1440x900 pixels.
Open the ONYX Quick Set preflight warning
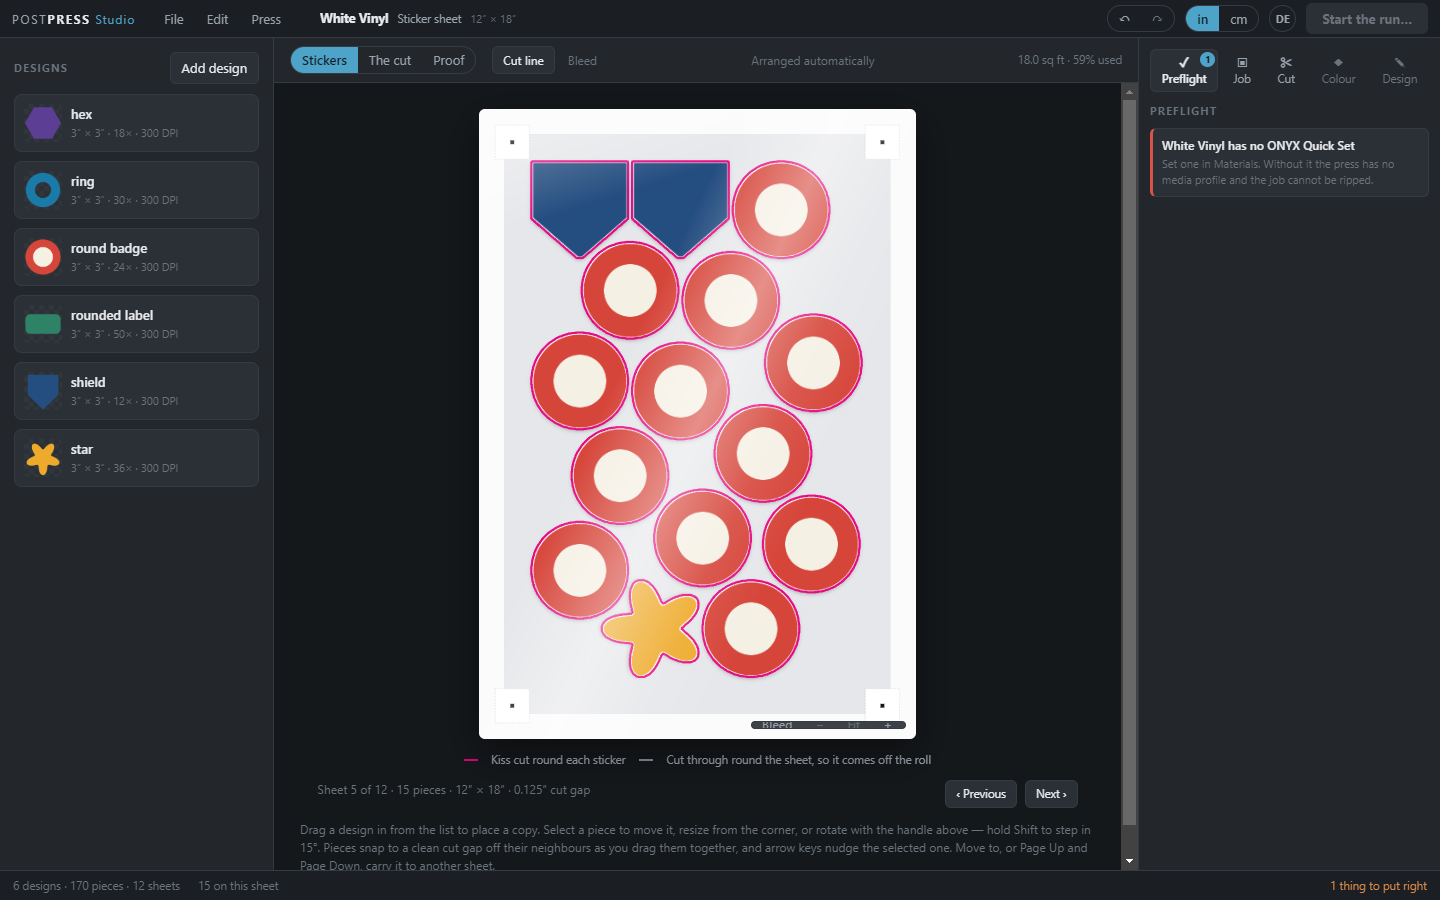pyautogui.click(x=1289, y=162)
